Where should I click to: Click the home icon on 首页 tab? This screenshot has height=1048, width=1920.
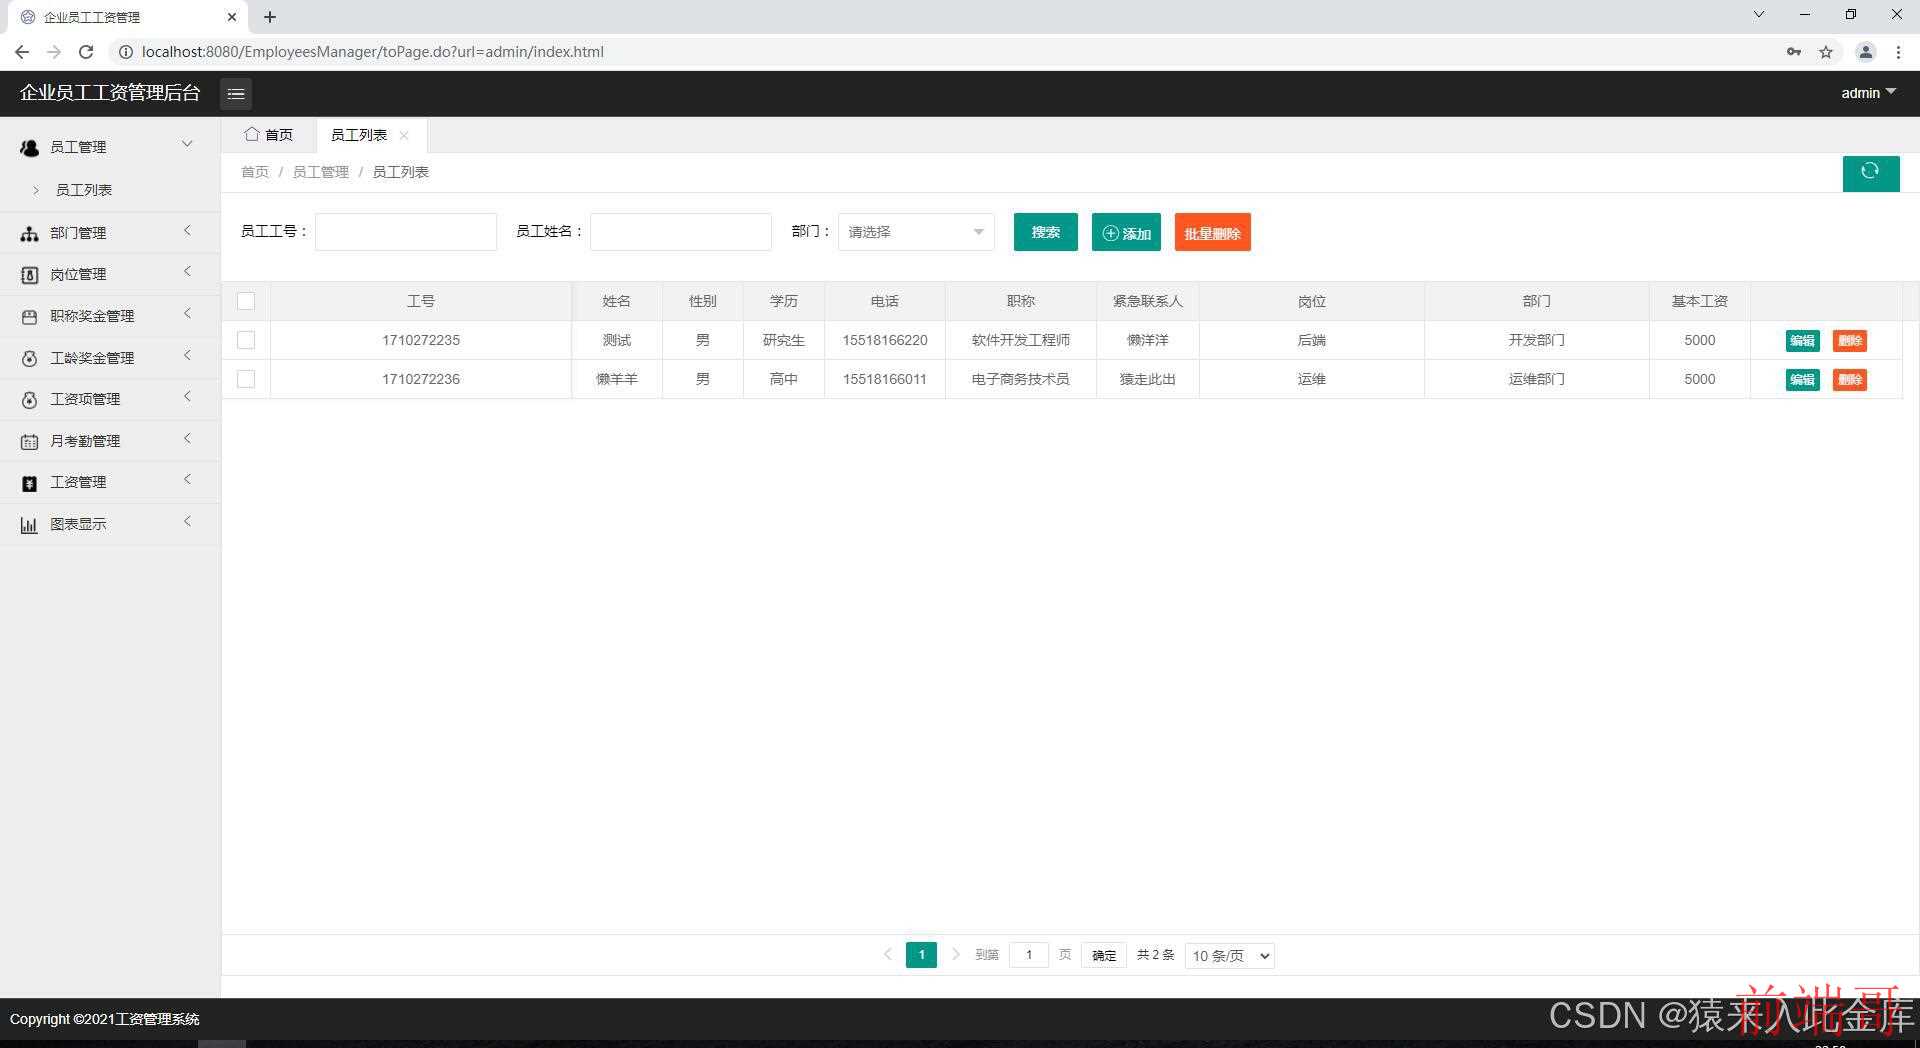coord(252,134)
